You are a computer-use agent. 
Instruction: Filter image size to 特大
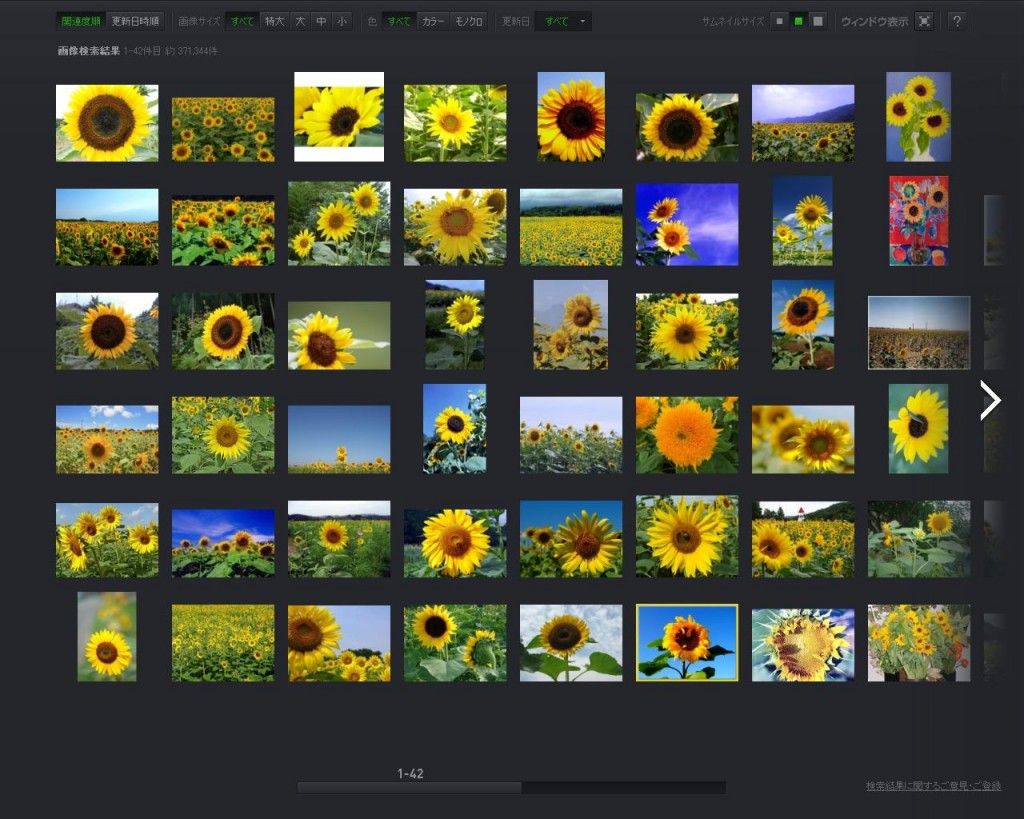click(275, 22)
